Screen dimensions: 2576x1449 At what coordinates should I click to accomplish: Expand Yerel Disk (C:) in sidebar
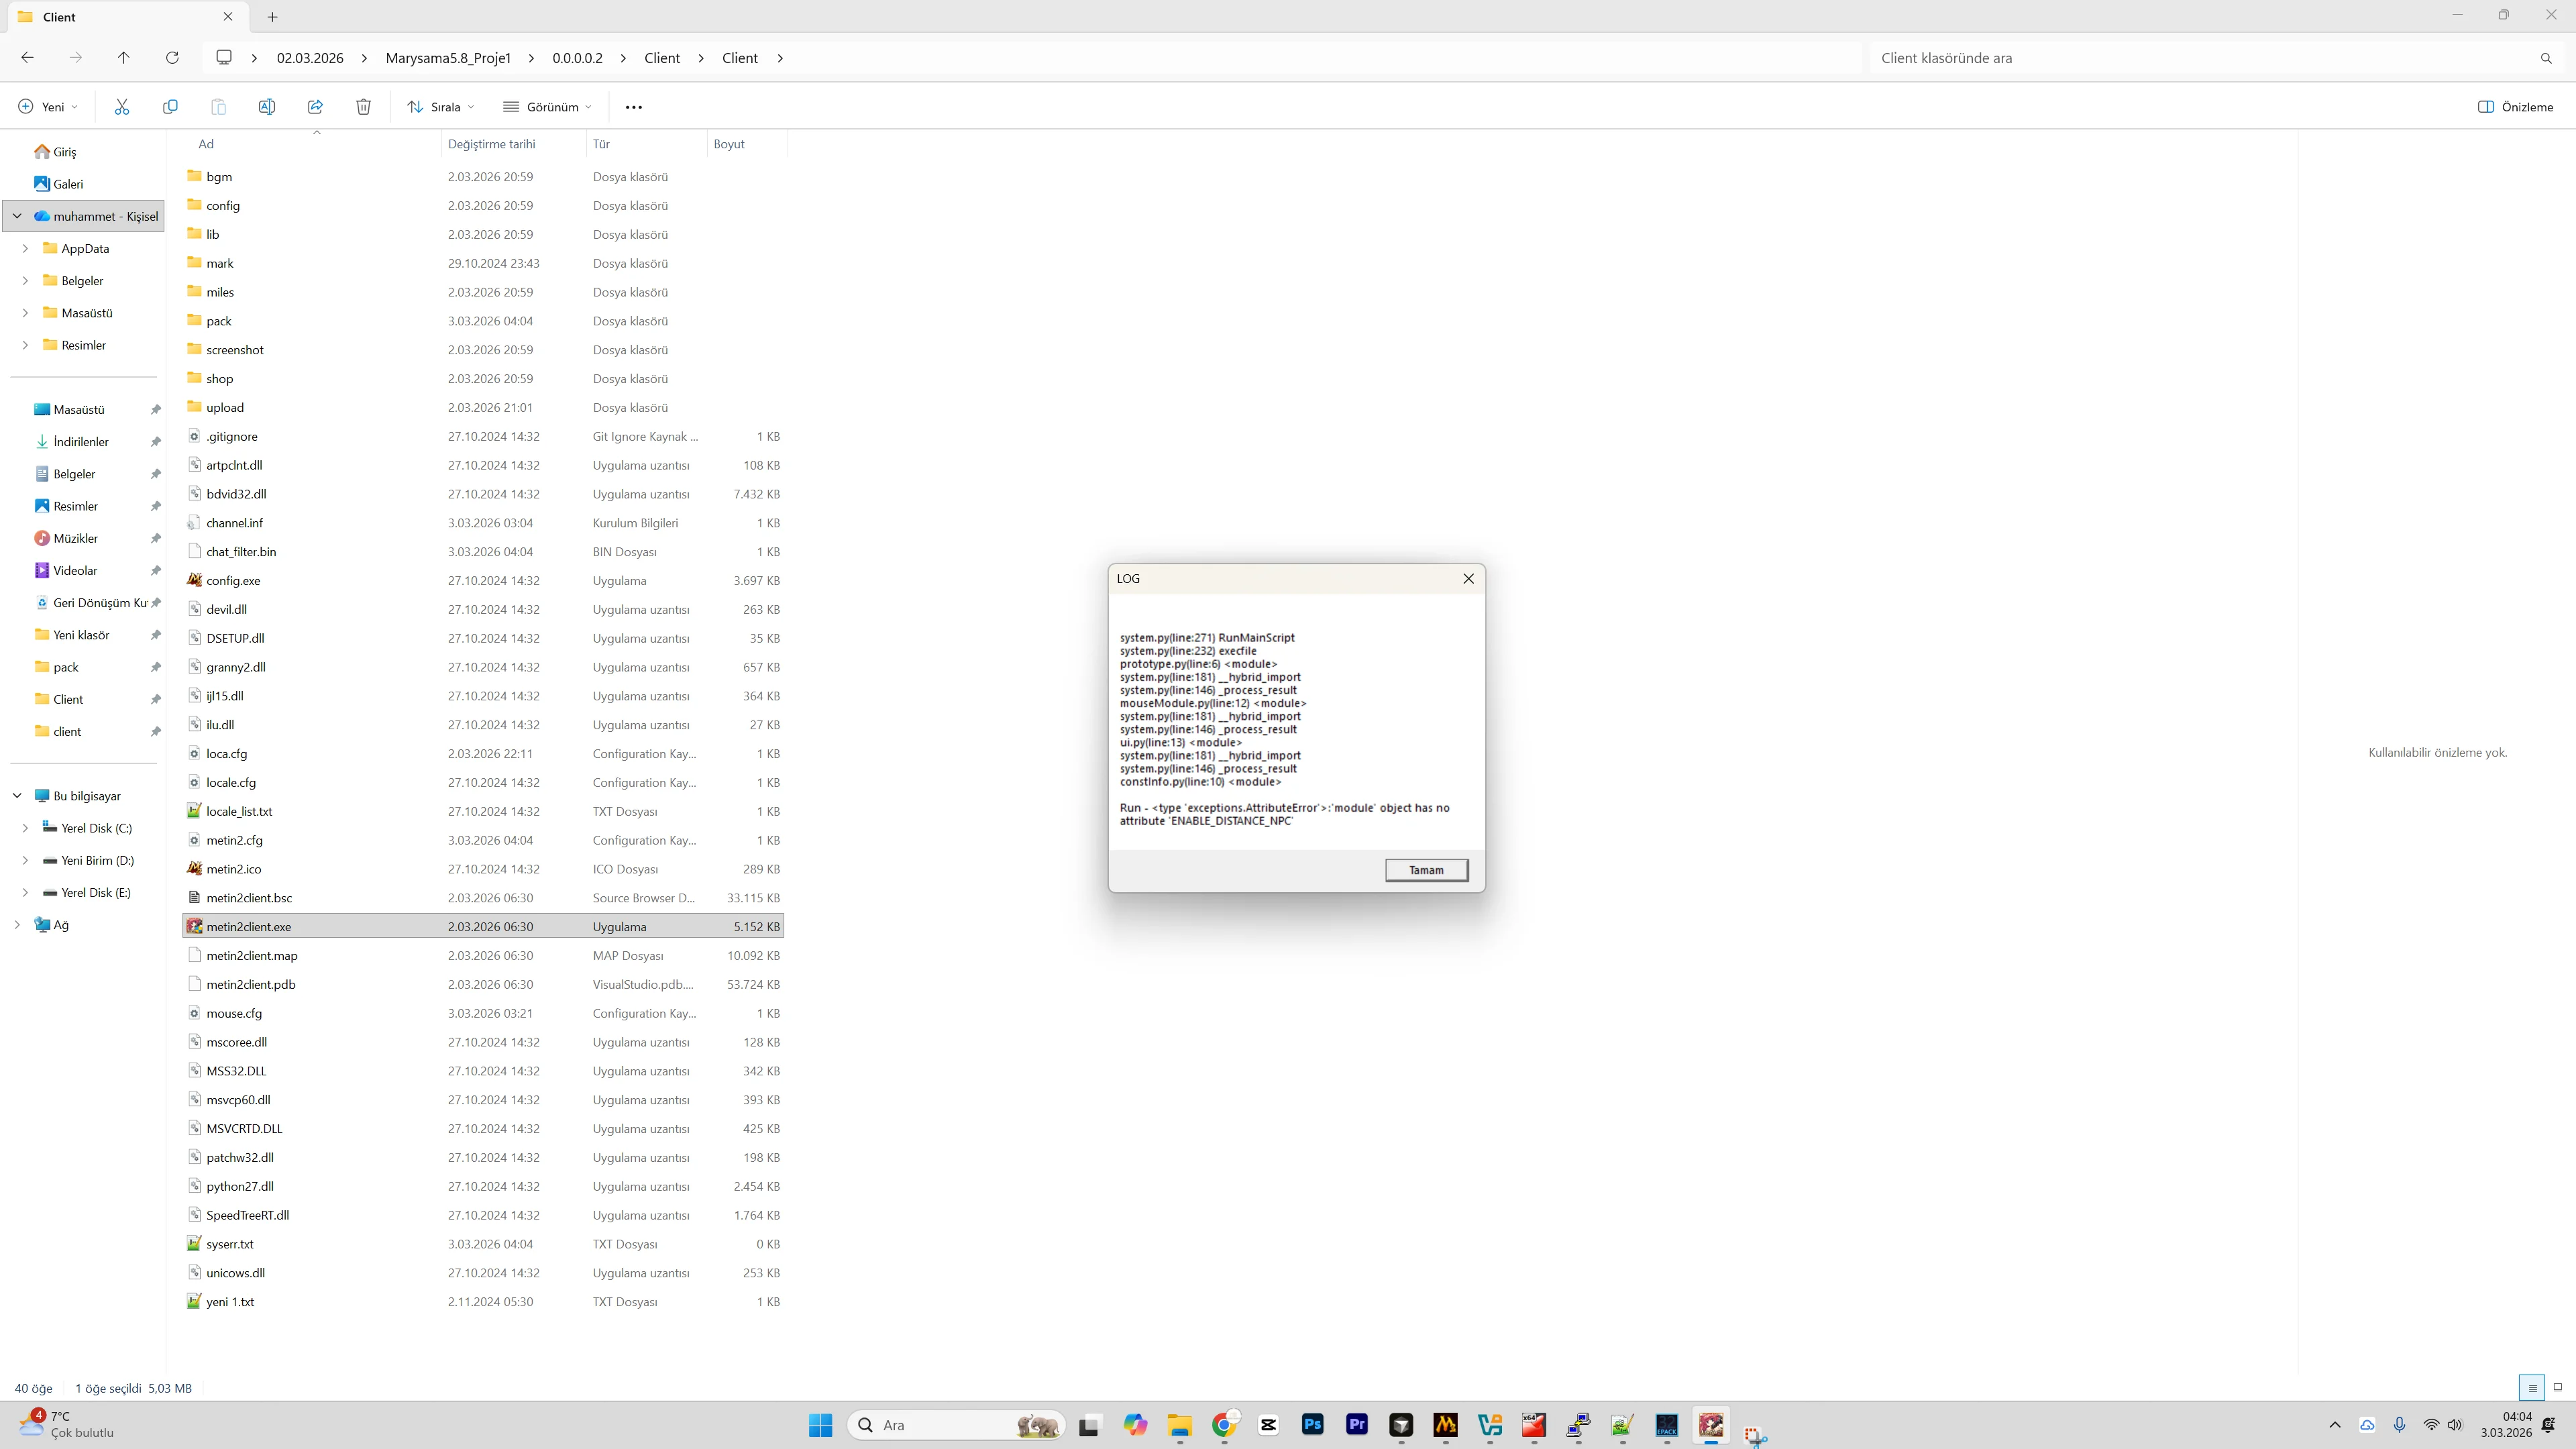tap(25, 828)
